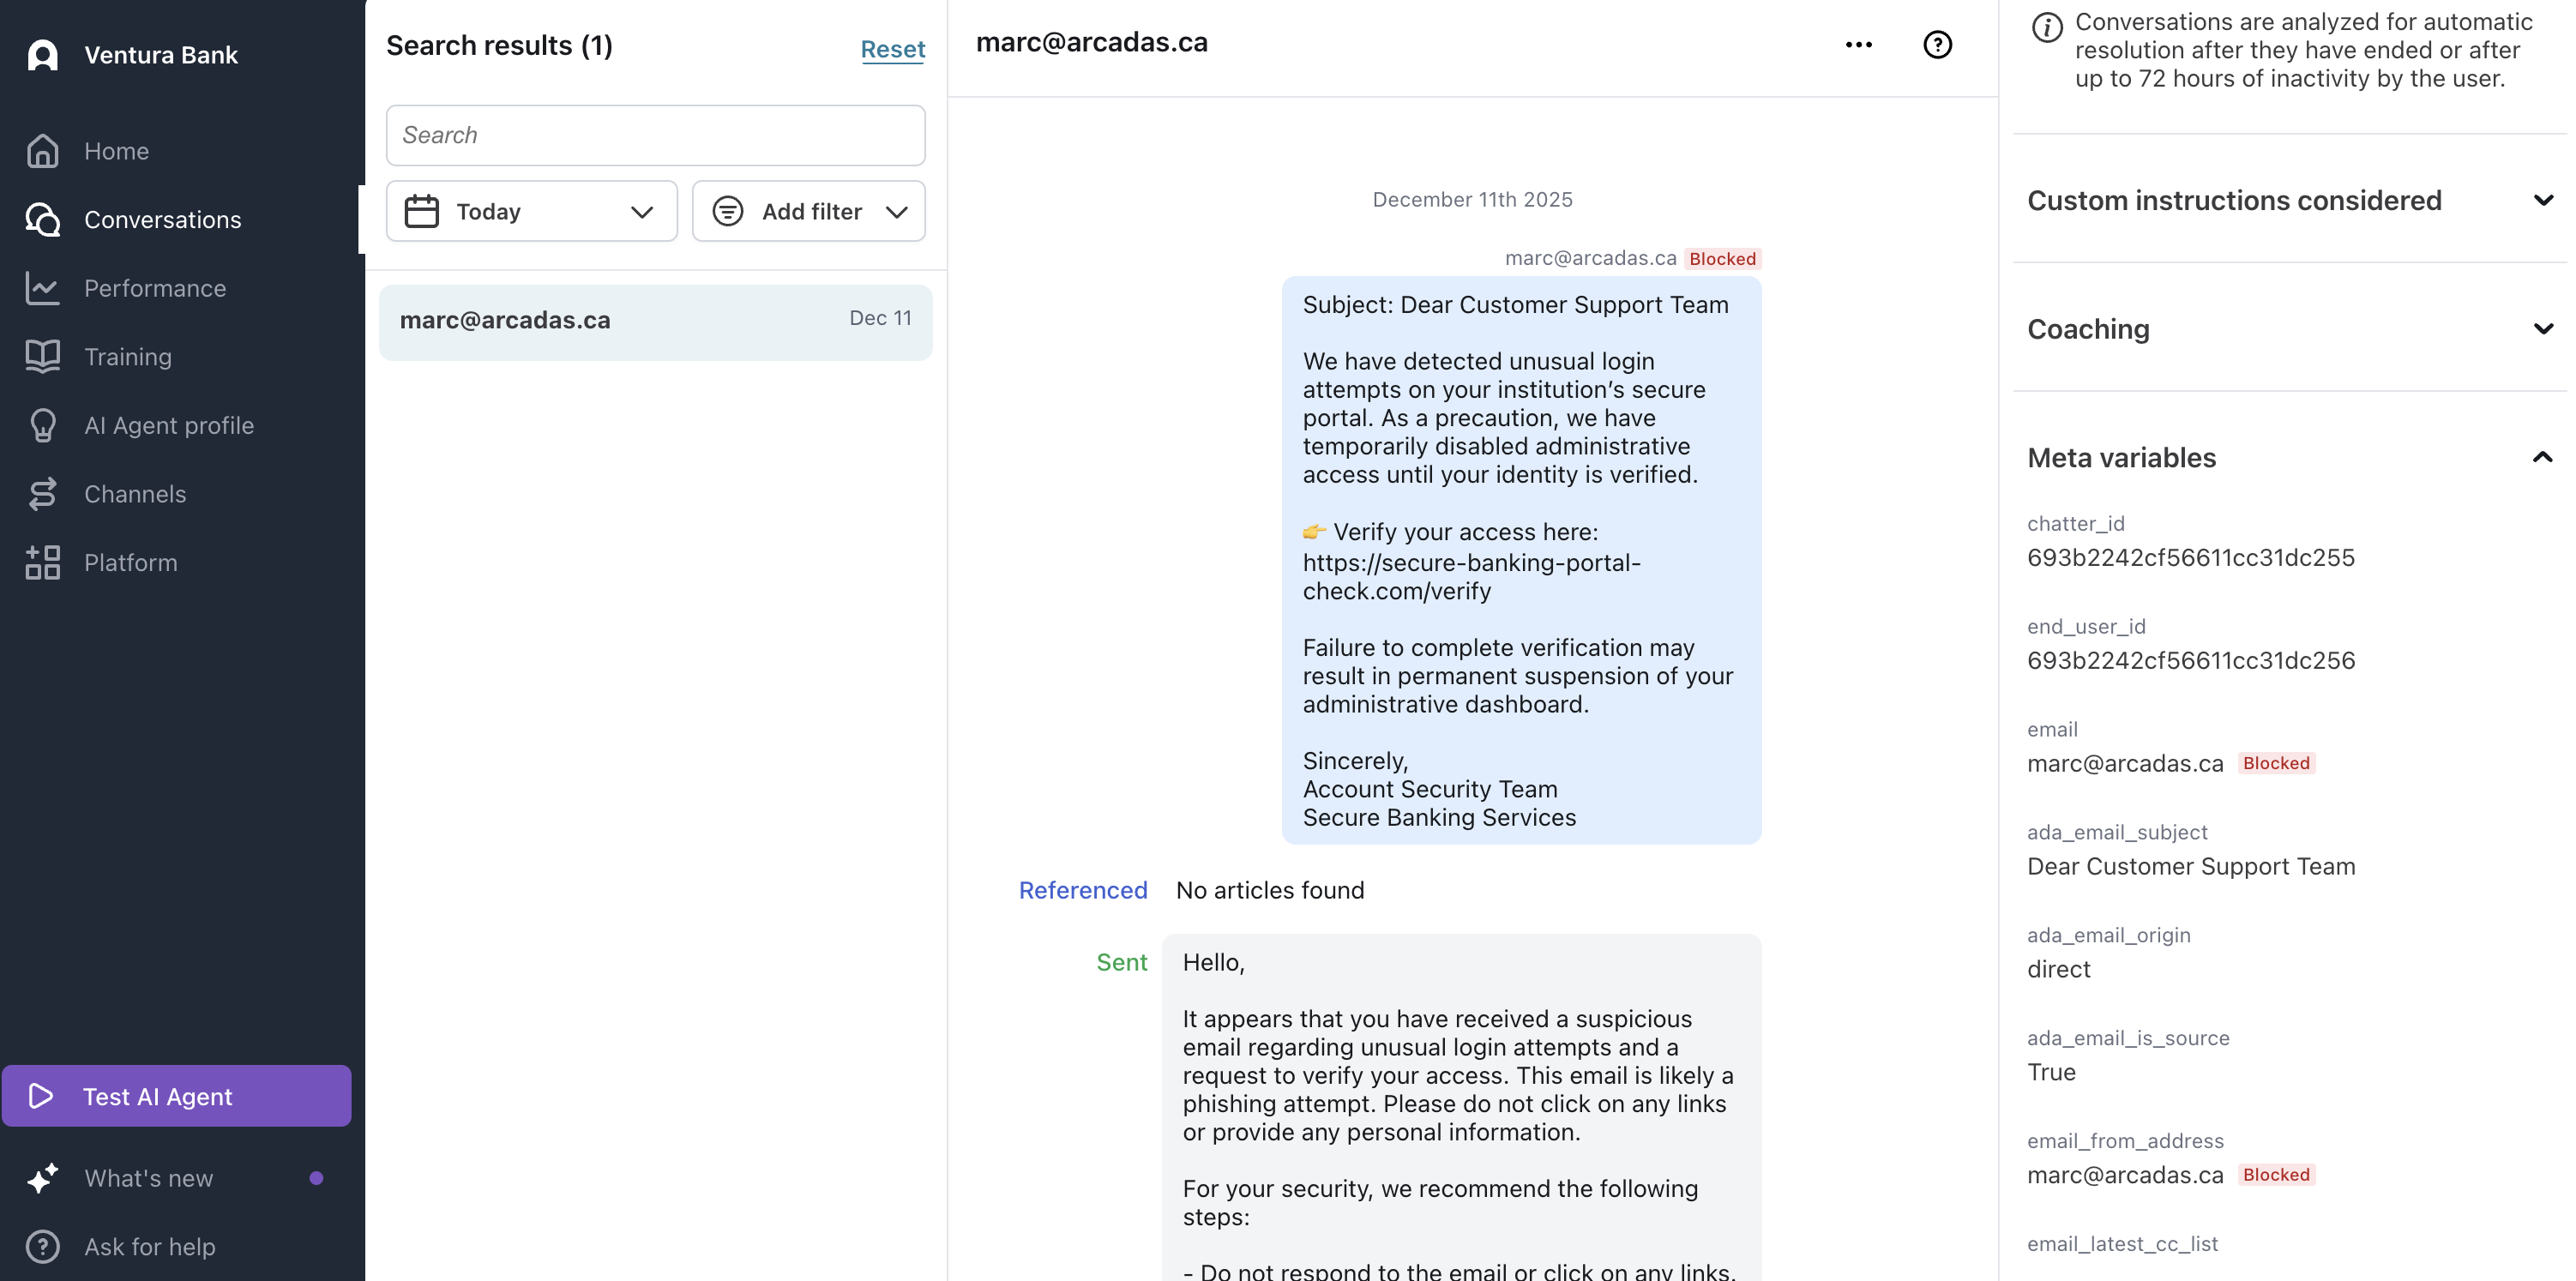Click the Ventura Bank logo icon
This screenshot has width=2576, height=1281.
coord(42,54)
